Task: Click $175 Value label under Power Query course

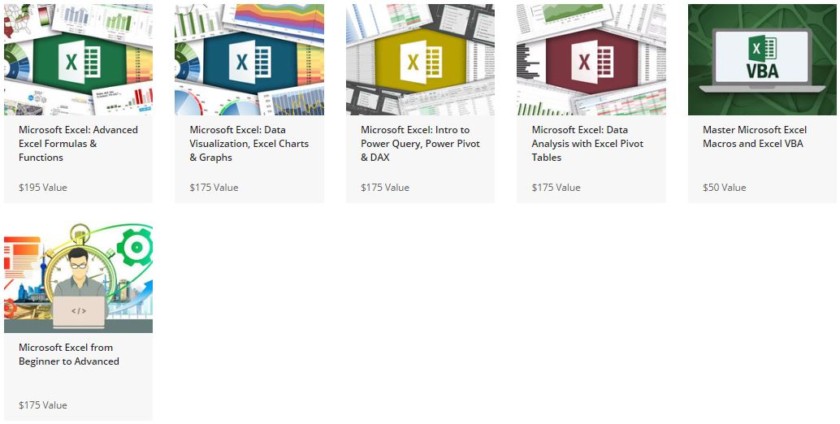Action: 385,187
